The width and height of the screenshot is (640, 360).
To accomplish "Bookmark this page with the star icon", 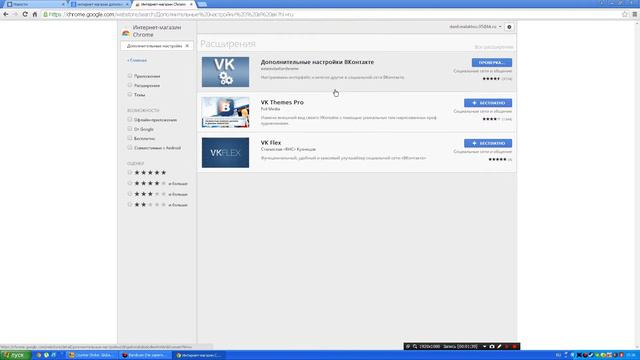I will point(625,14).
